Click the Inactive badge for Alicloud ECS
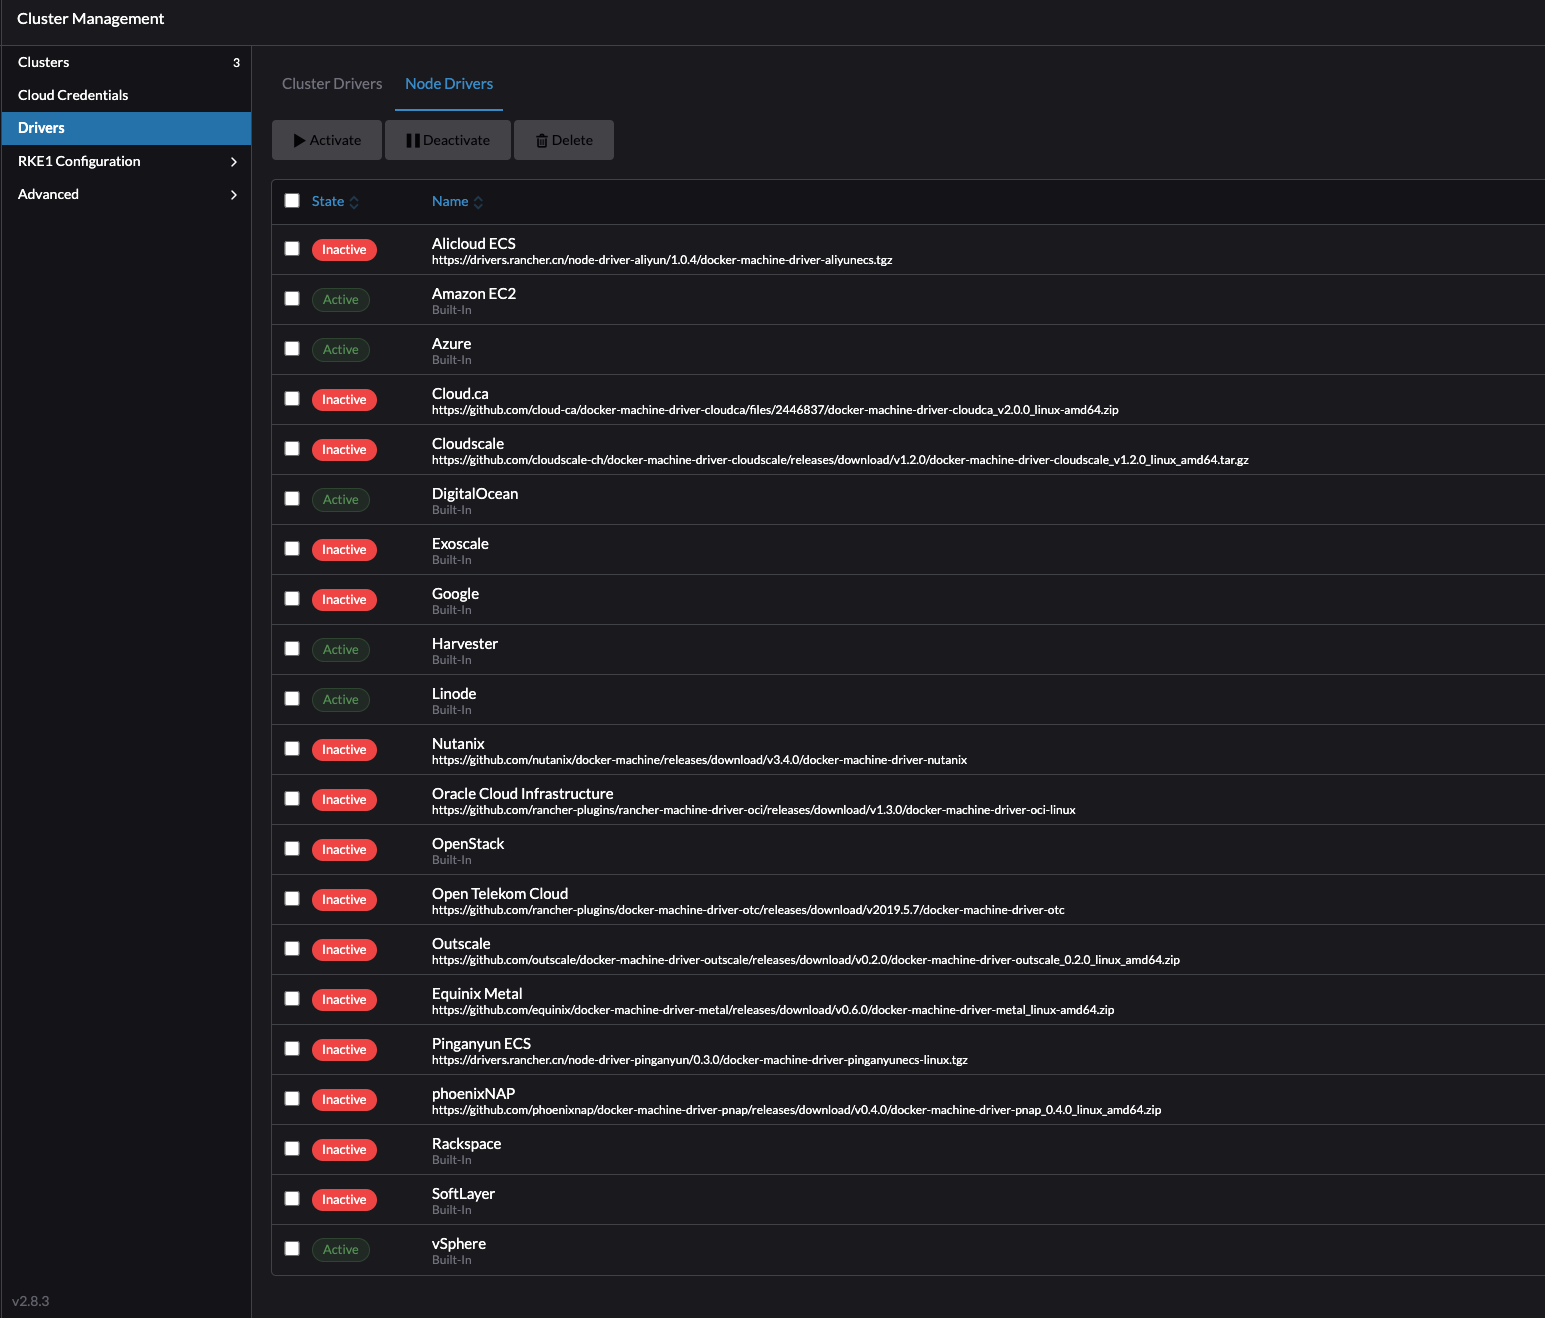The height and width of the screenshot is (1318, 1545). 344,250
